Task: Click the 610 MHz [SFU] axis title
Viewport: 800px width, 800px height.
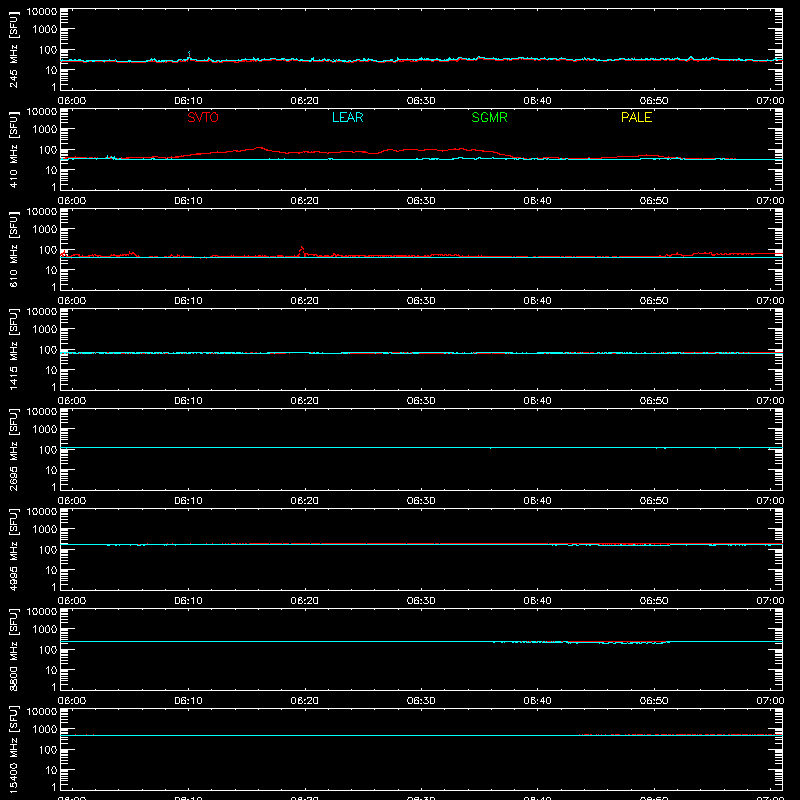Action: (x=13, y=249)
